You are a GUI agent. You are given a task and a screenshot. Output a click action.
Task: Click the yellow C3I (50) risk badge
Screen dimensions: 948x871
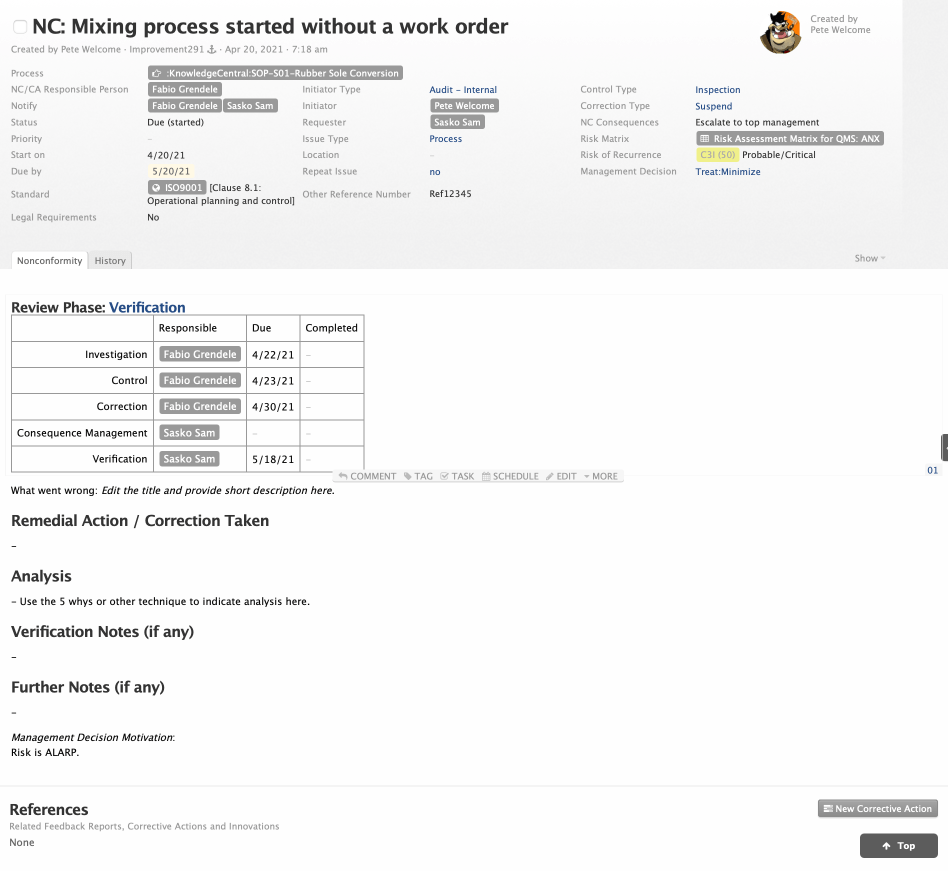click(717, 155)
